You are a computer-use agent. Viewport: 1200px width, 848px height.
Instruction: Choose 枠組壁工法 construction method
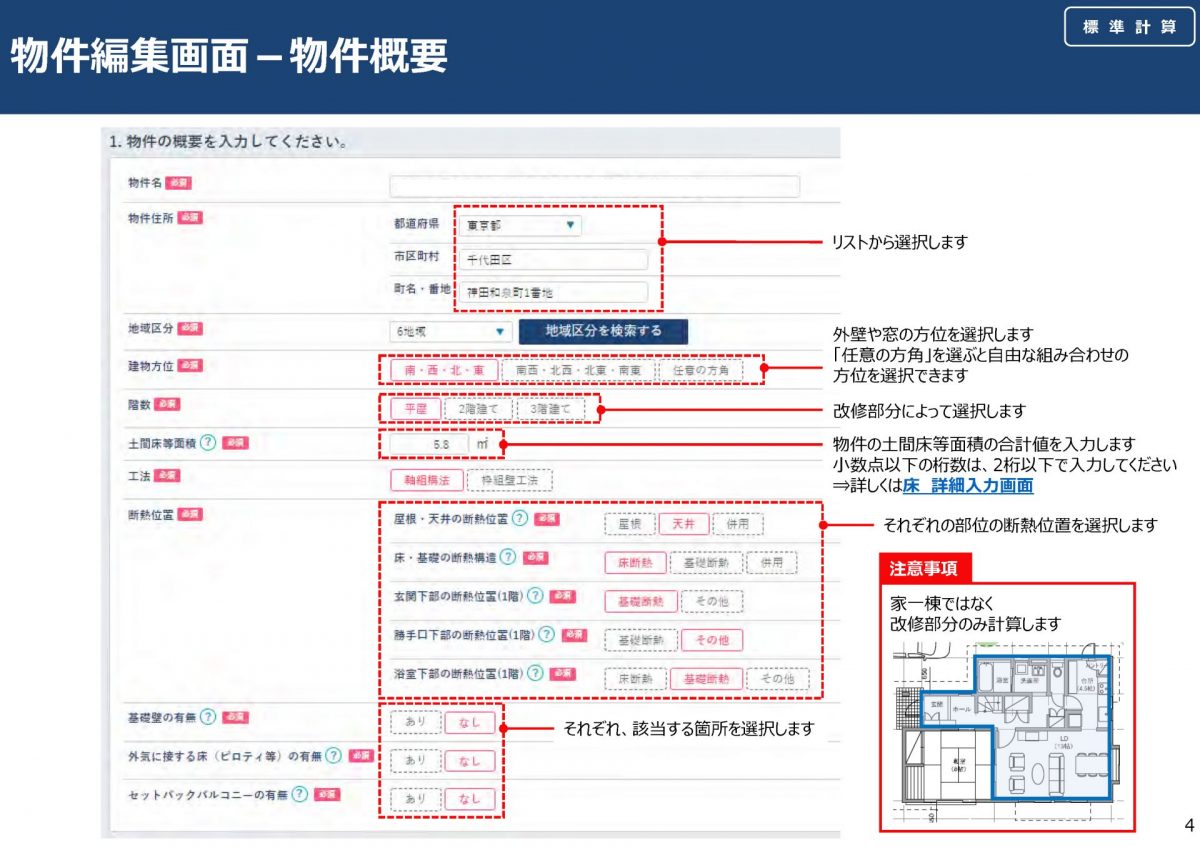coord(509,481)
